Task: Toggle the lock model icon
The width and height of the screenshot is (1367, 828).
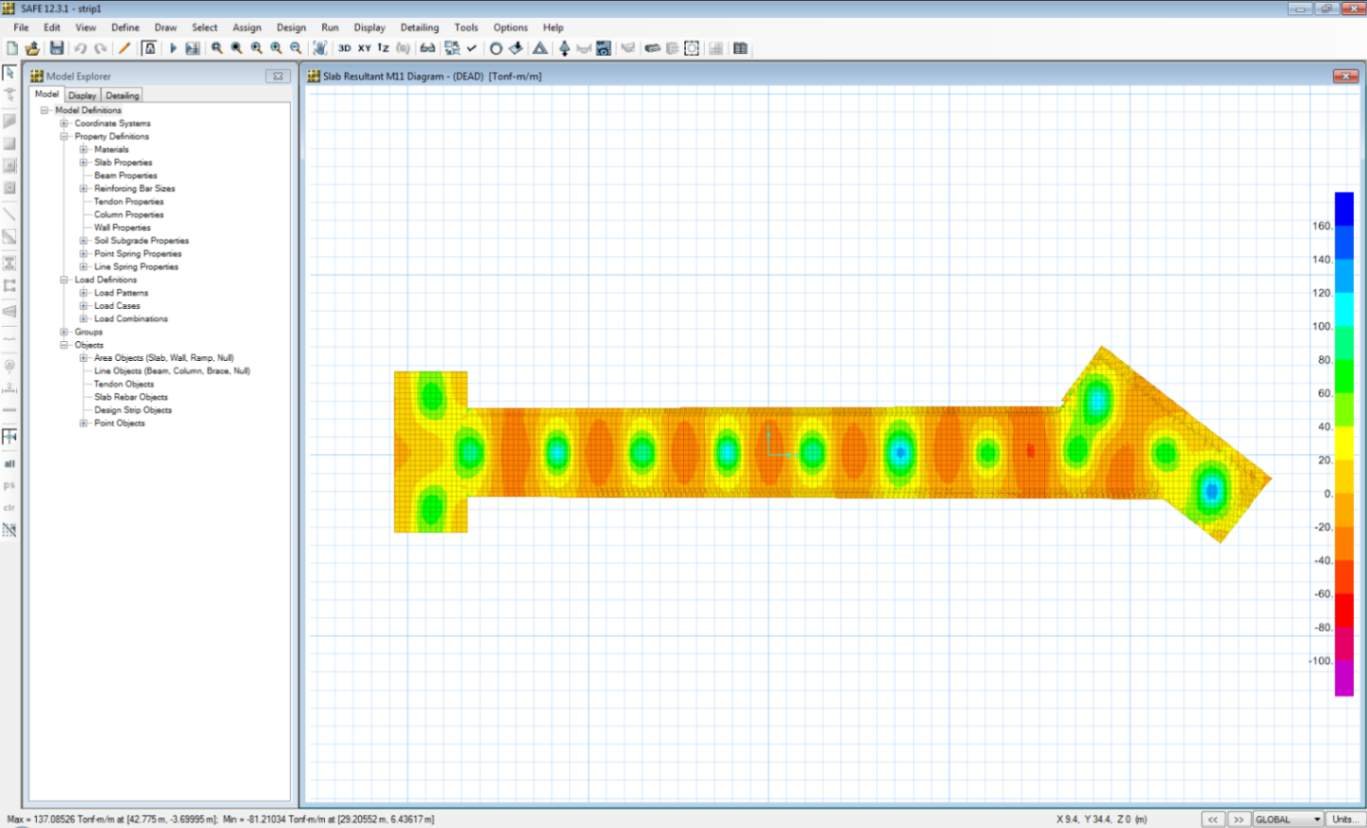Action: pos(148,48)
